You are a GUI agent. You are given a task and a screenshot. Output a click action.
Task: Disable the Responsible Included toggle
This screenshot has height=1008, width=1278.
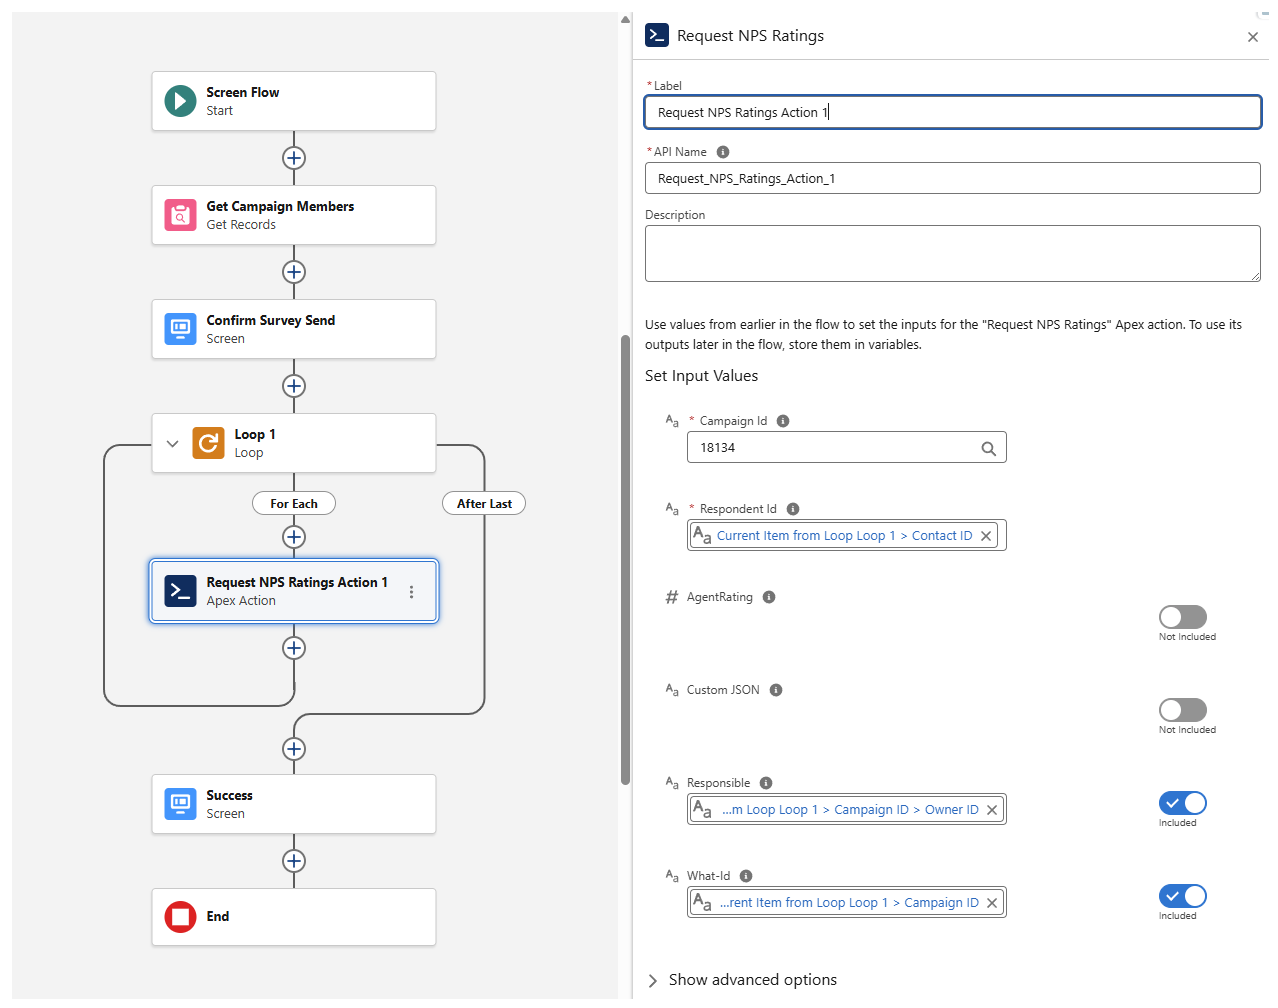[x=1183, y=802]
